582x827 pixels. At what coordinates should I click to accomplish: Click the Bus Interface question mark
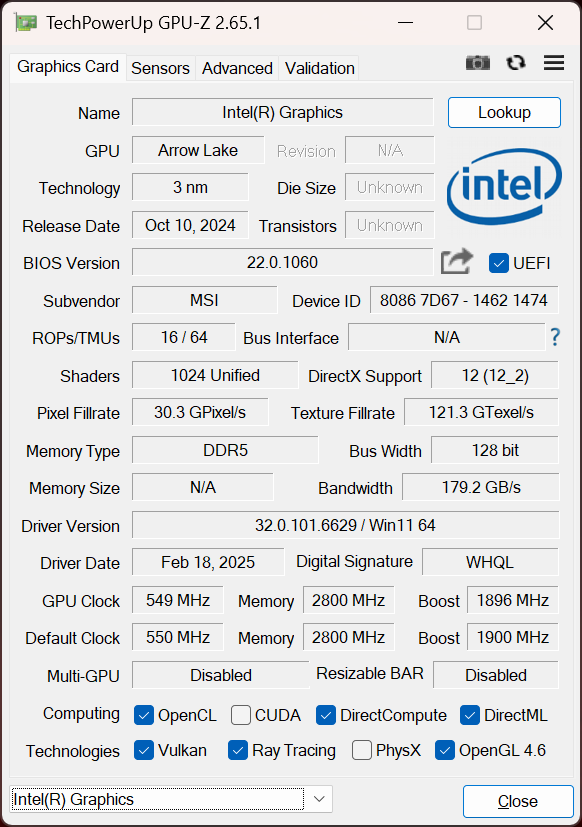click(555, 337)
